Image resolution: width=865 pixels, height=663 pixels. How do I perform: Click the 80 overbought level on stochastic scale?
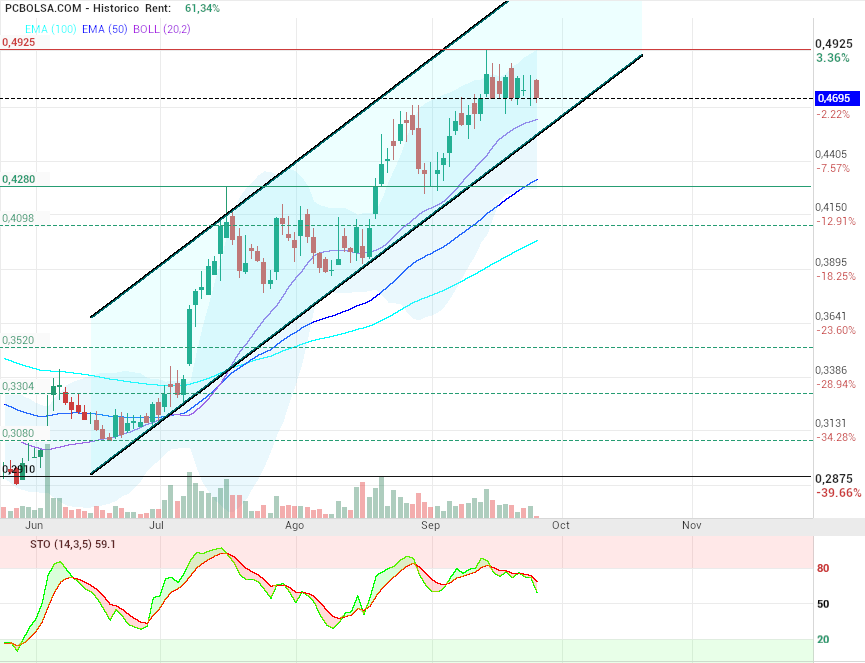coord(825,569)
